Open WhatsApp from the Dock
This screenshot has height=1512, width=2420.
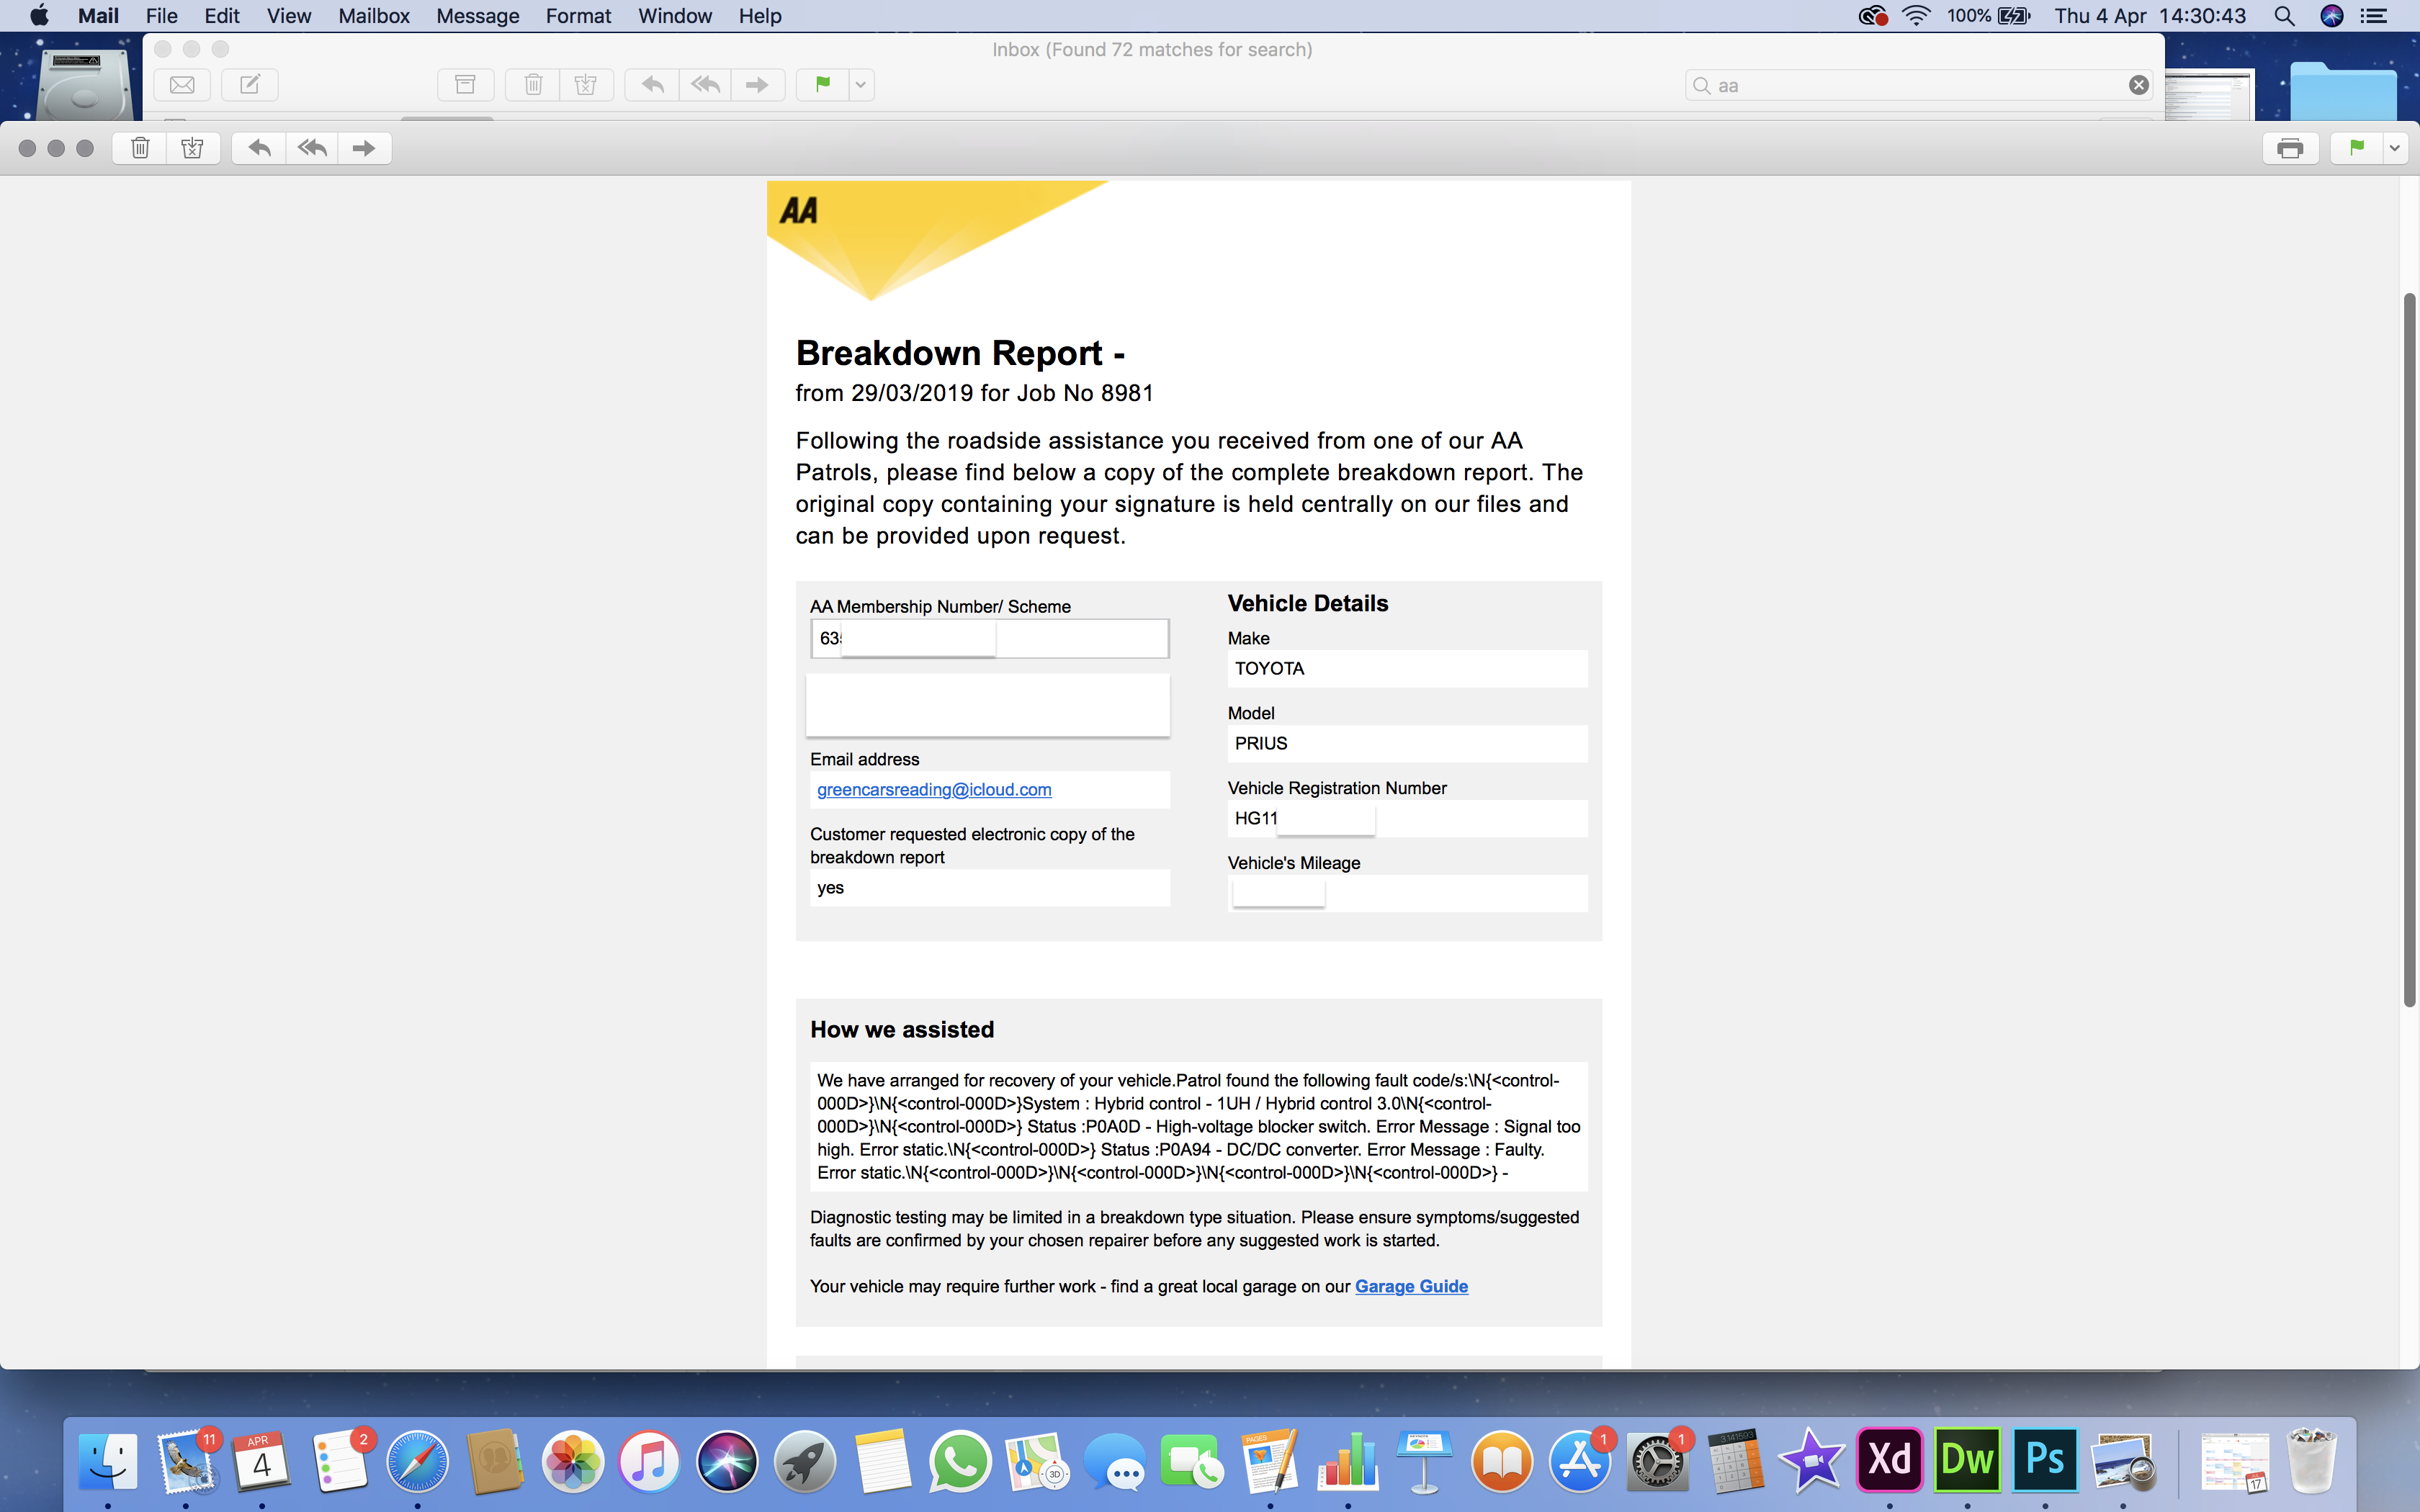tap(959, 1461)
